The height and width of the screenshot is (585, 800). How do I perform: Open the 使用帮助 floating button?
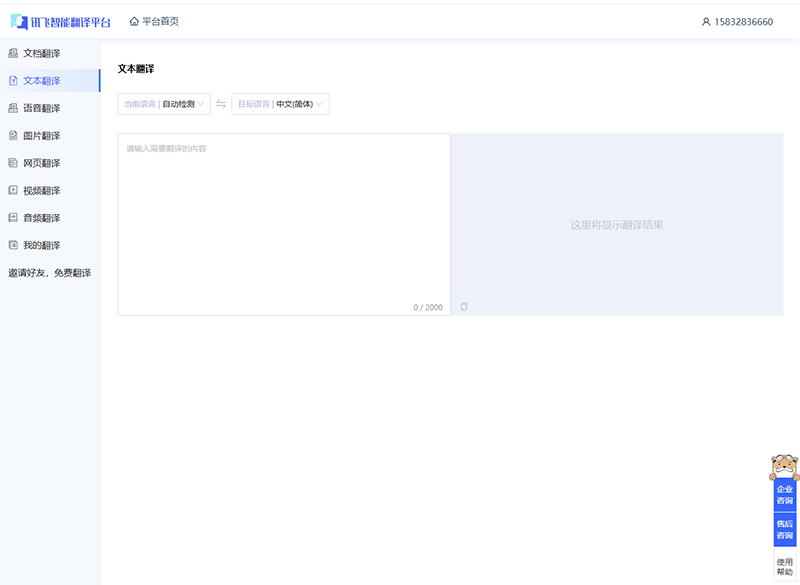coord(784,566)
